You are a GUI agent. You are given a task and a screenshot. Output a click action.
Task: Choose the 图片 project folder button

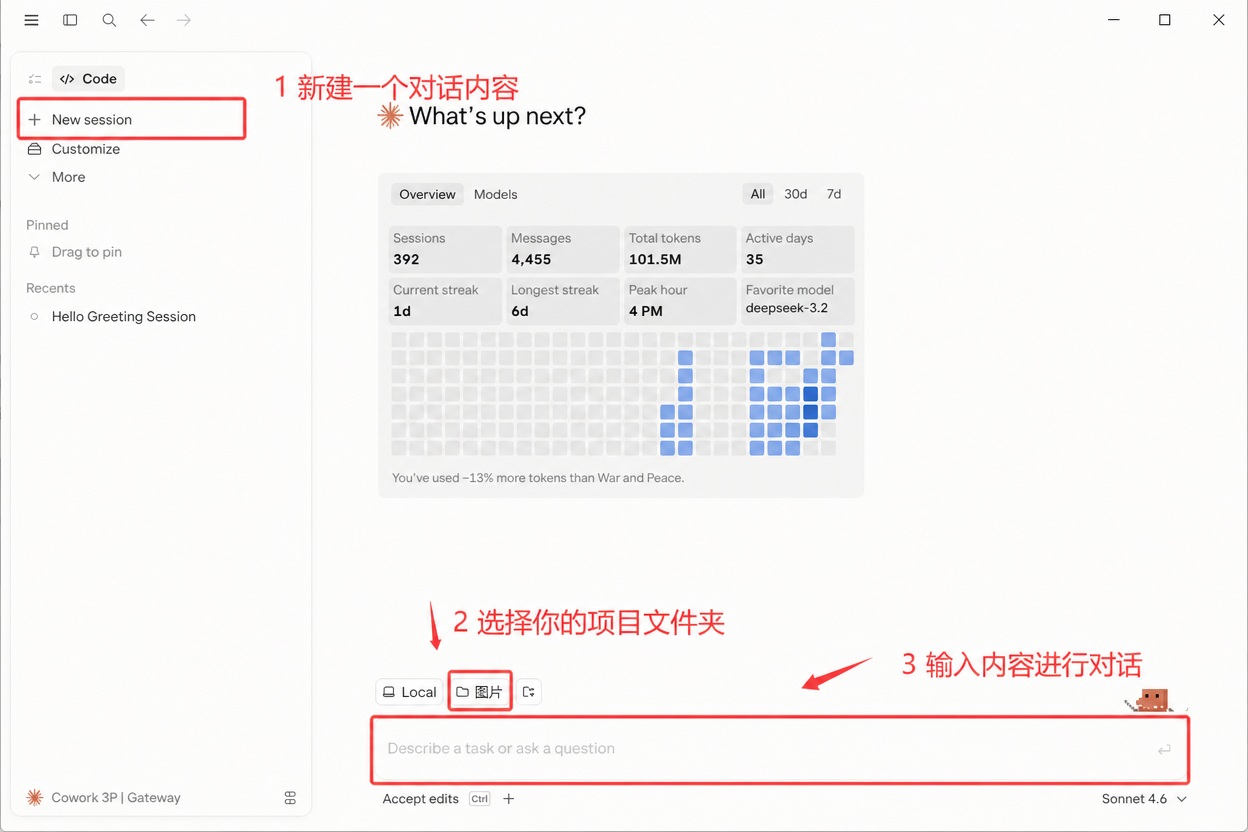(480, 692)
